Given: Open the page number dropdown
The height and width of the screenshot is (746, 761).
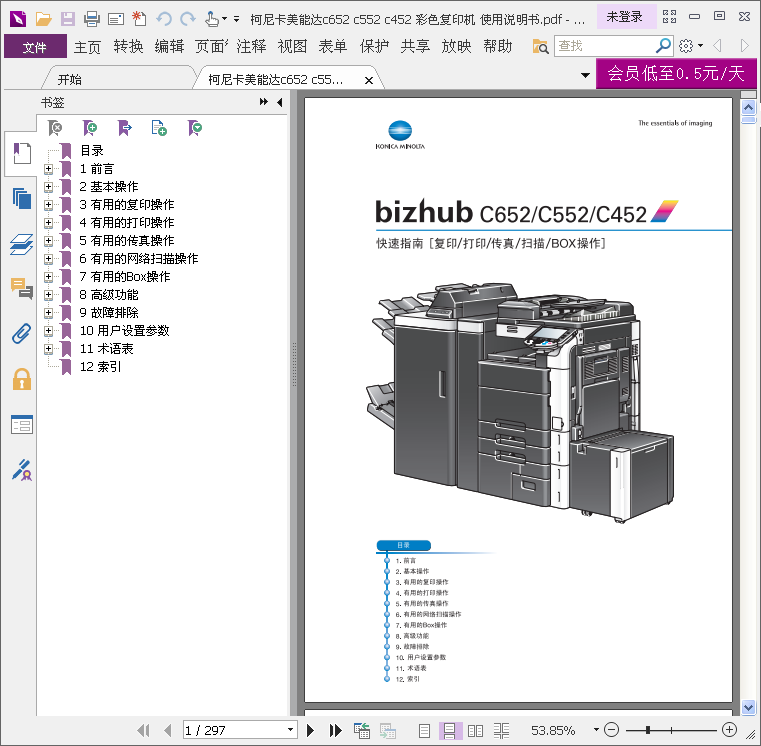Looking at the screenshot, I should (290, 729).
